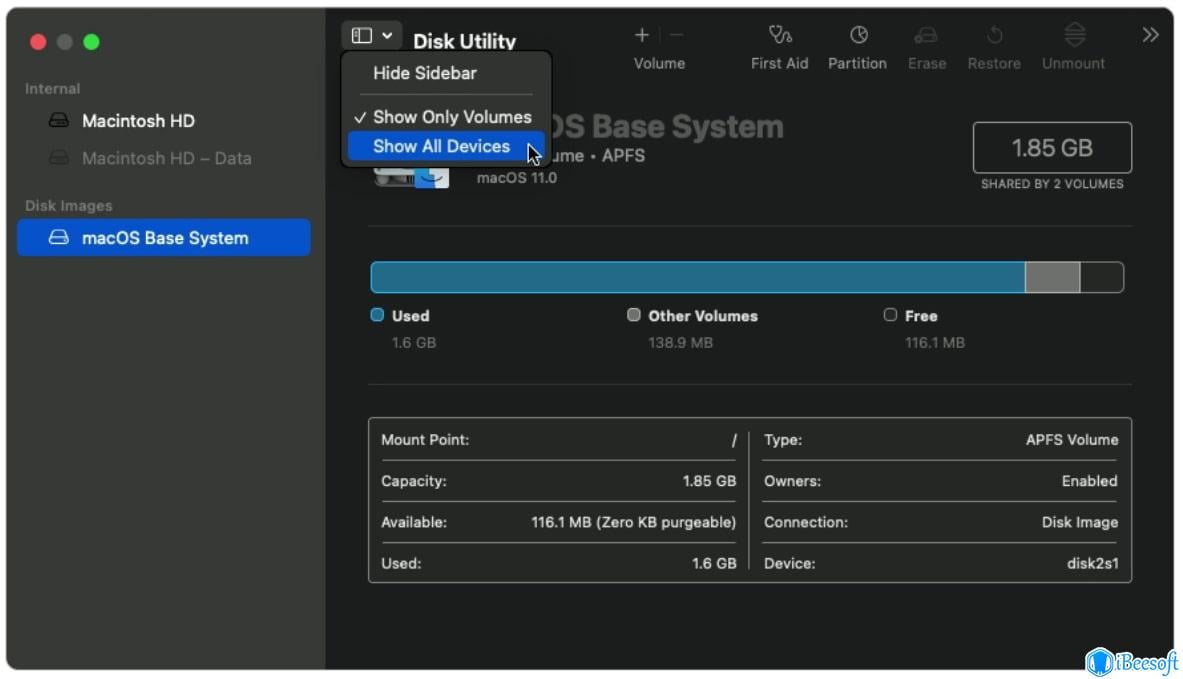Click the 138.9 MB Other Volumes value
Image resolution: width=1183 pixels, height=679 pixels.
[x=681, y=343]
